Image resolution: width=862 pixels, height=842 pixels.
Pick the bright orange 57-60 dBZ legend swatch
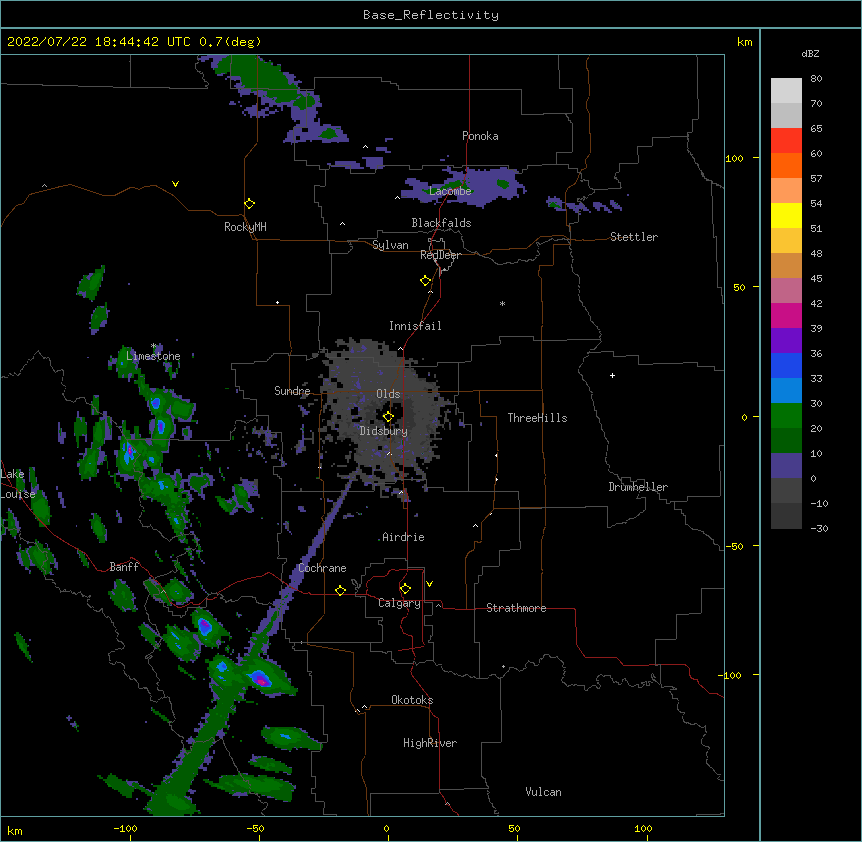[786, 166]
